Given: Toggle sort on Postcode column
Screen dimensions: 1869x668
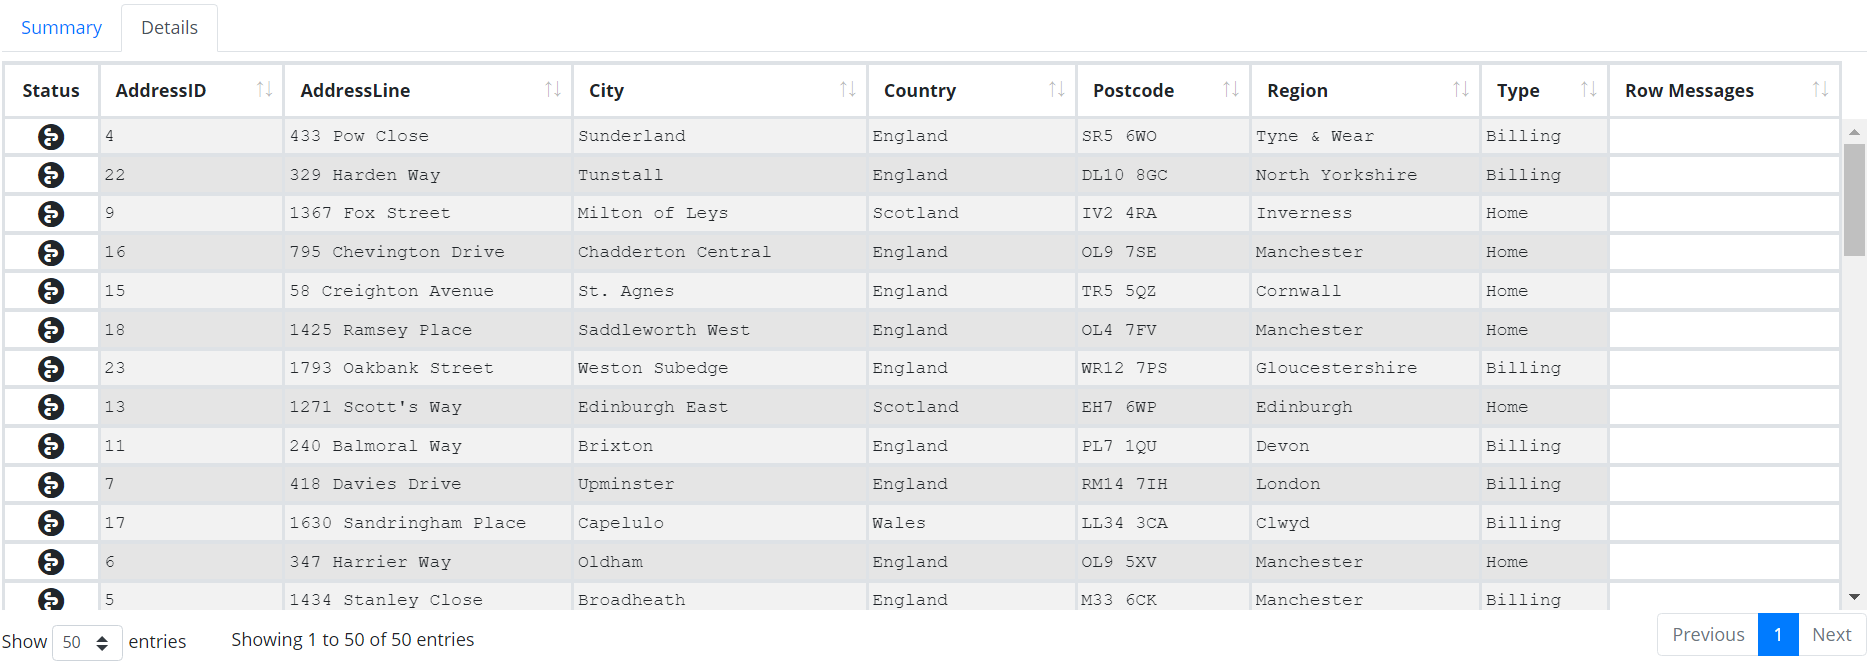Looking at the screenshot, I should click(1230, 90).
